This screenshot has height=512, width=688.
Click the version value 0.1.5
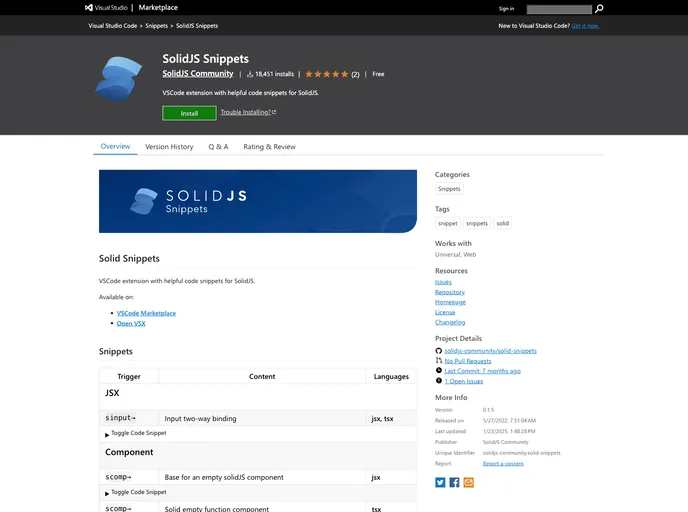(488, 410)
